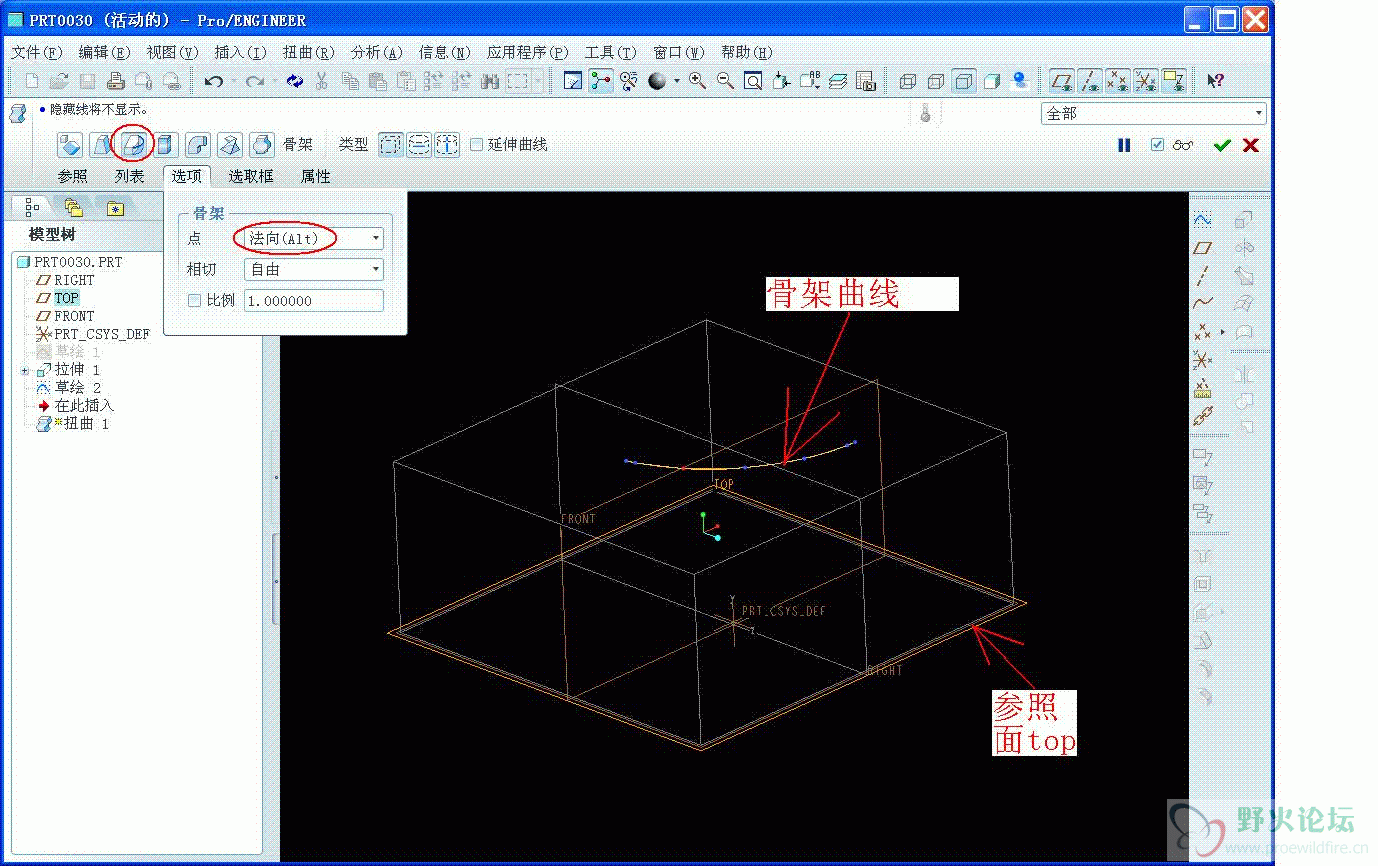Select the Stretch tool icon
Image resolution: width=1378 pixels, height=866 pixels.
tap(165, 145)
